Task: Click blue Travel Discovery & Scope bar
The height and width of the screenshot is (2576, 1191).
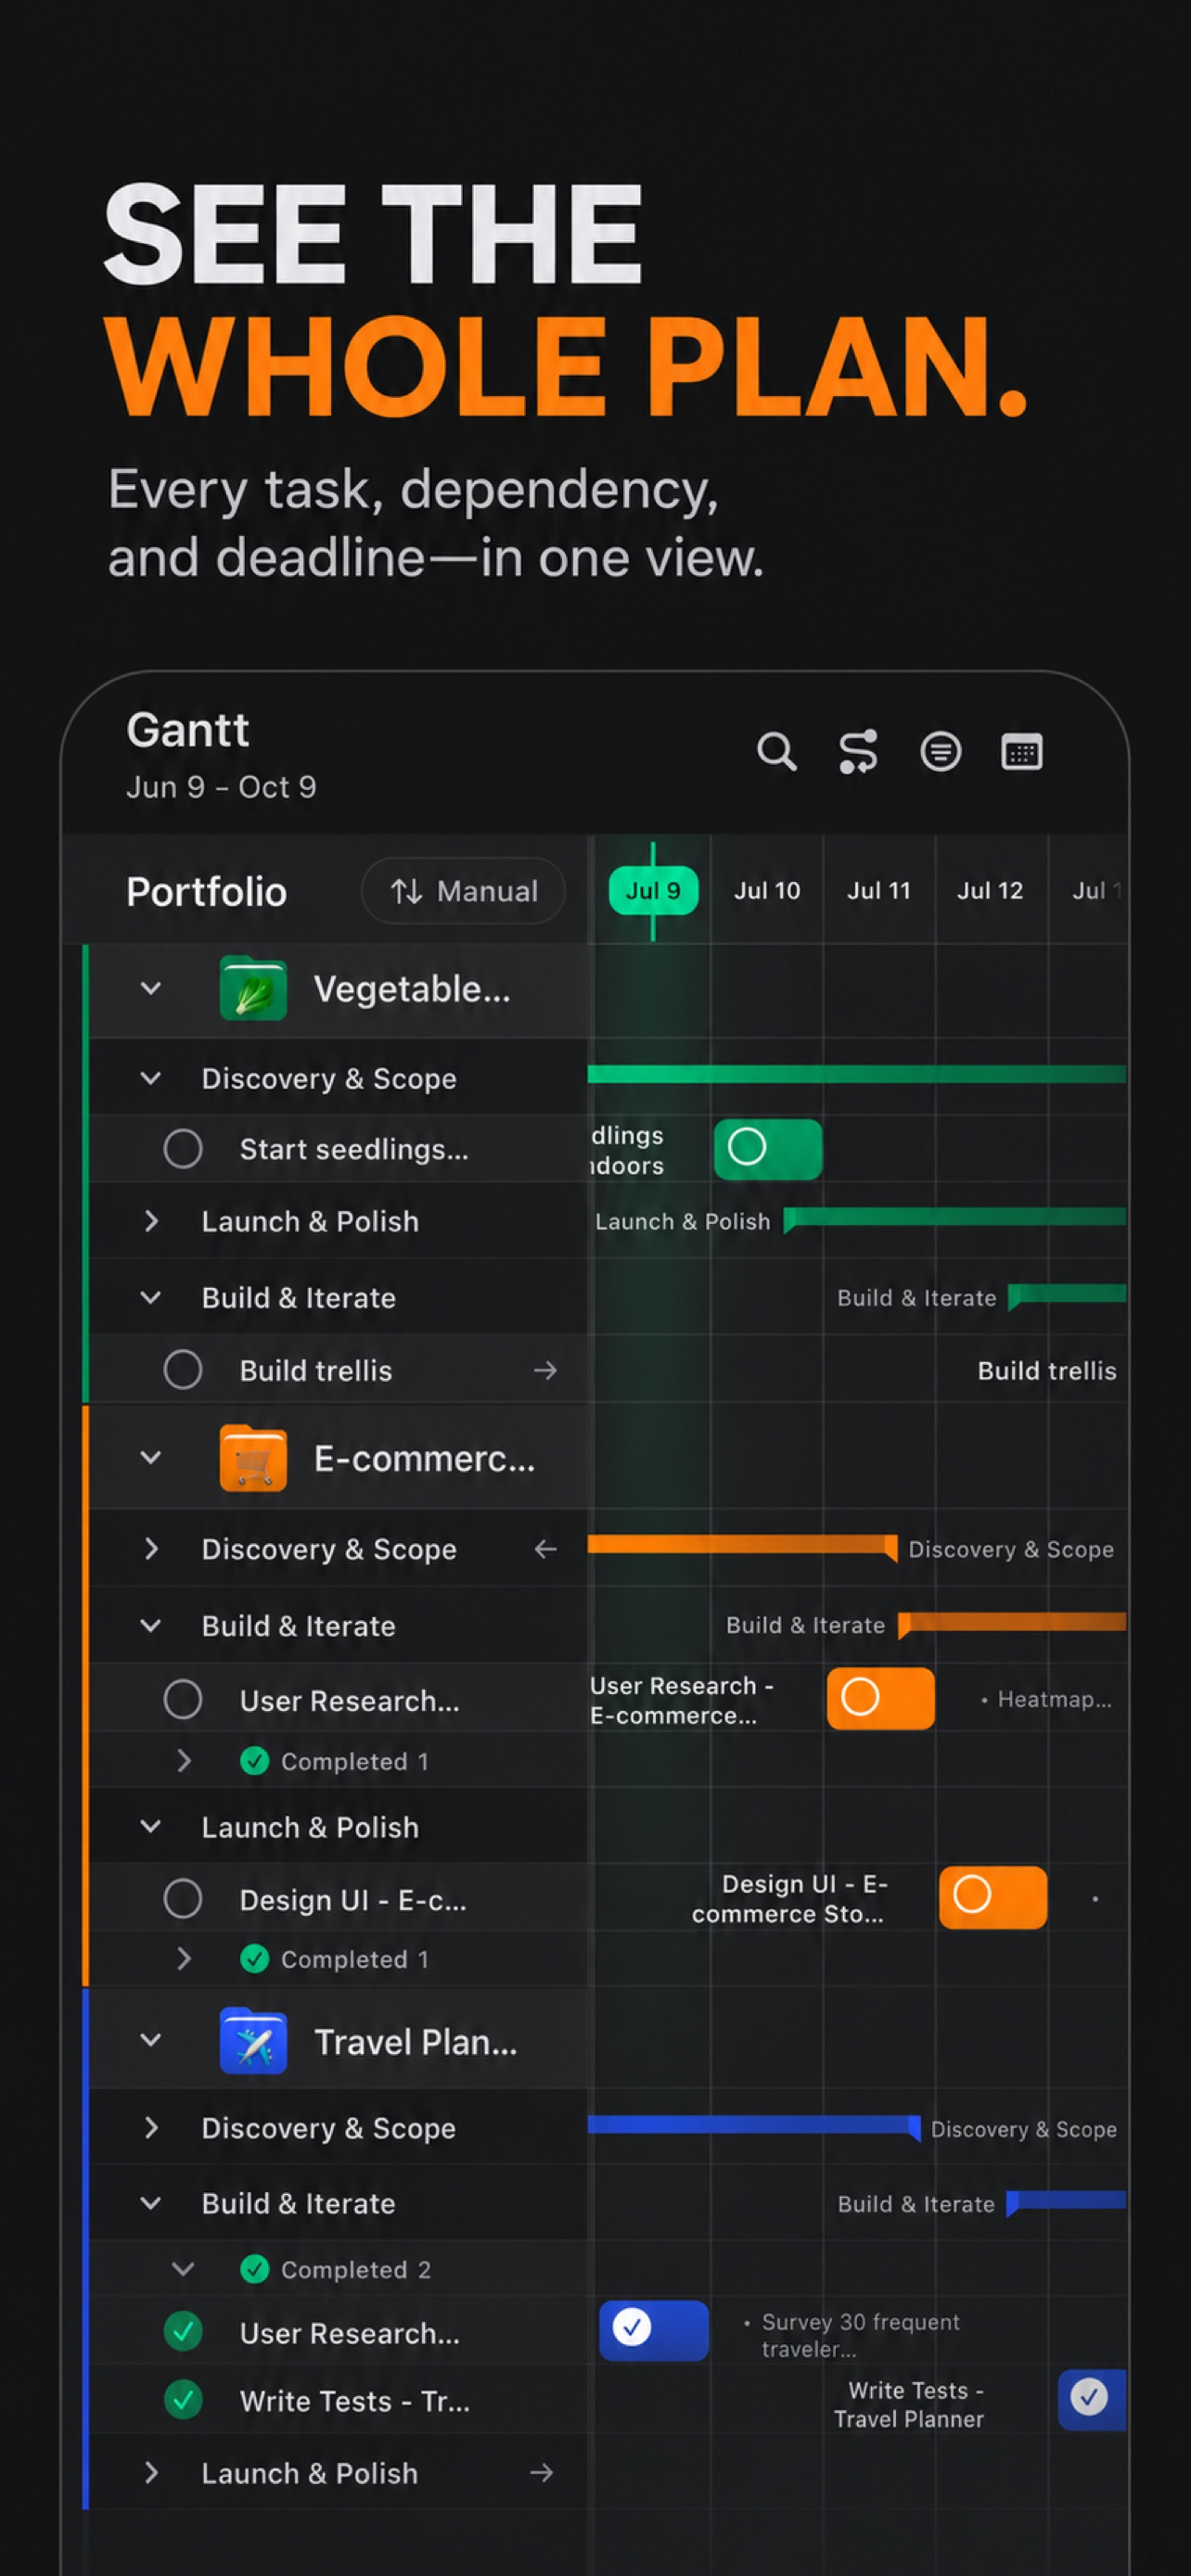Action: [x=753, y=2125]
